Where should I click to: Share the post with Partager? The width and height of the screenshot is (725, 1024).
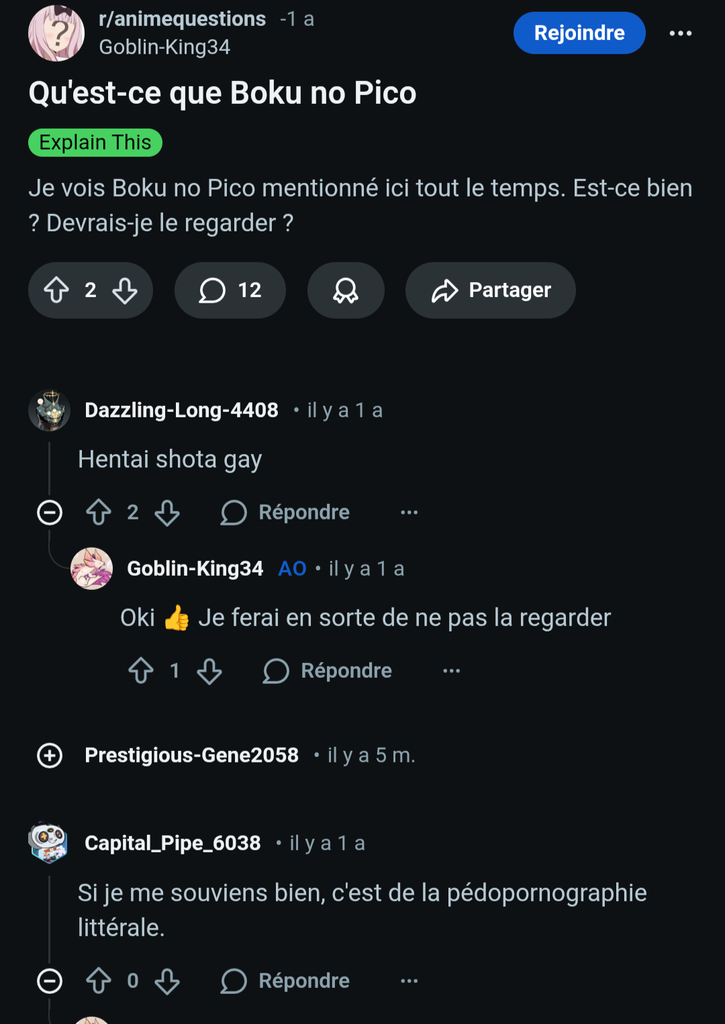[x=490, y=290]
